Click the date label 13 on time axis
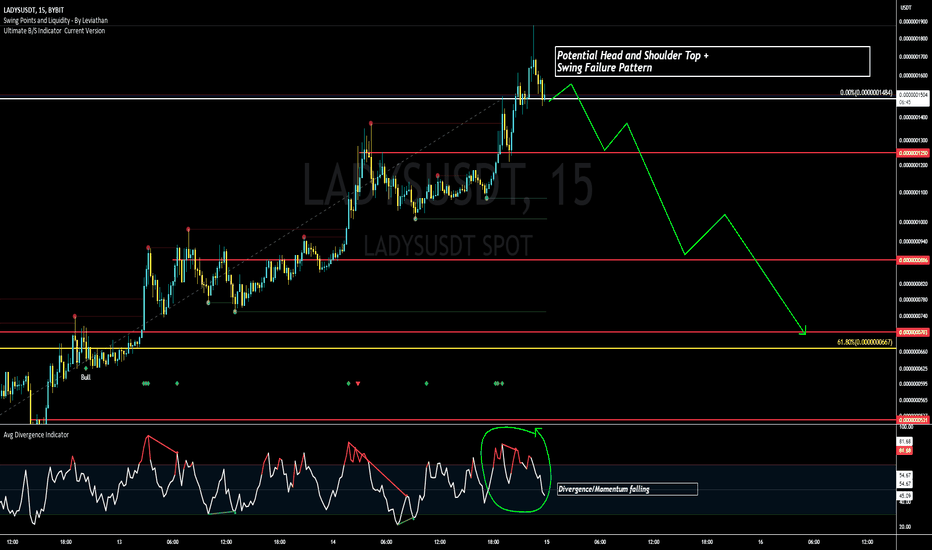This screenshot has width=932, height=550. click(119, 542)
